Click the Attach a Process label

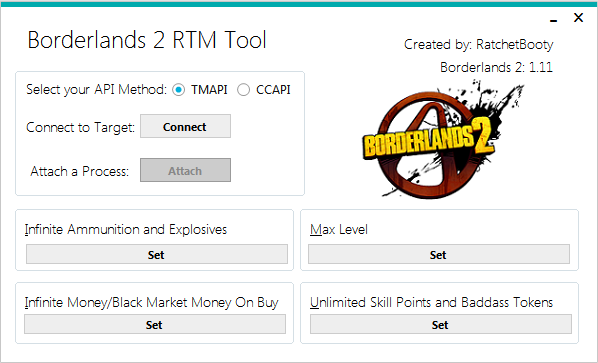pos(80,172)
